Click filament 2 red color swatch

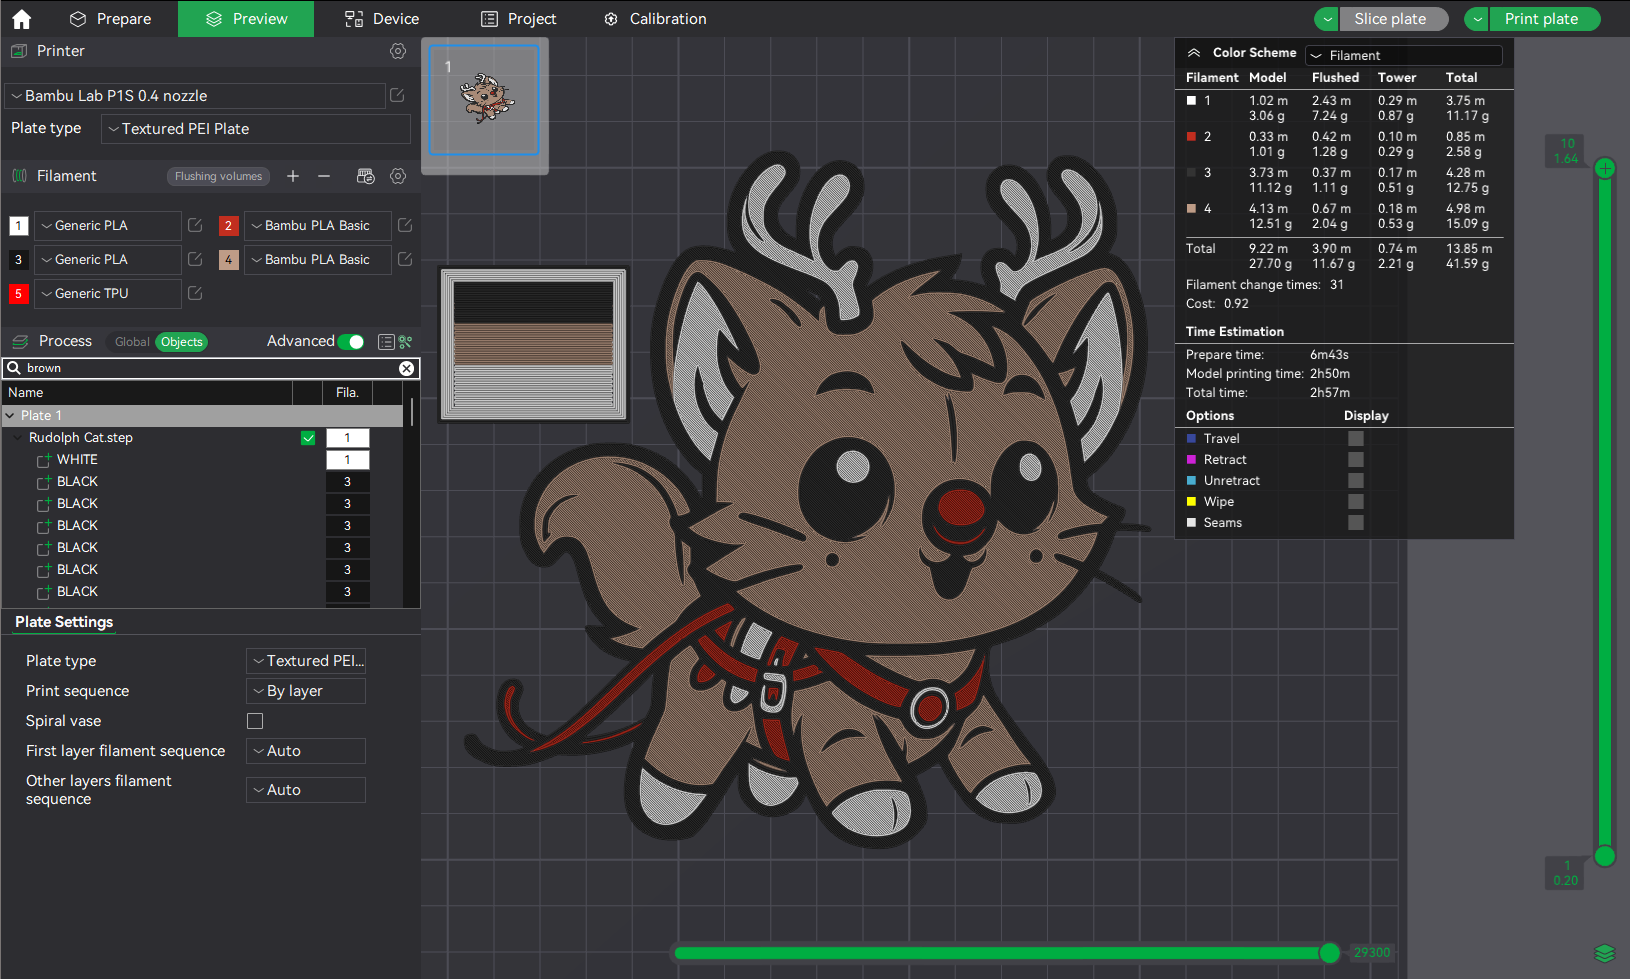coord(229,226)
